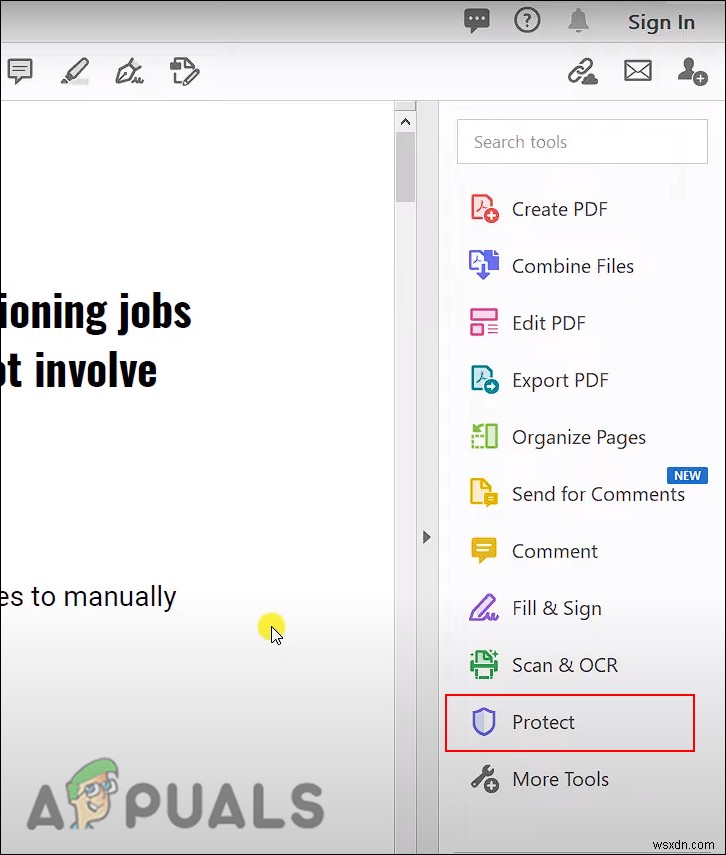Click the sign document pen icon
The width and height of the screenshot is (726, 855).
pyautogui.click(x=129, y=71)
